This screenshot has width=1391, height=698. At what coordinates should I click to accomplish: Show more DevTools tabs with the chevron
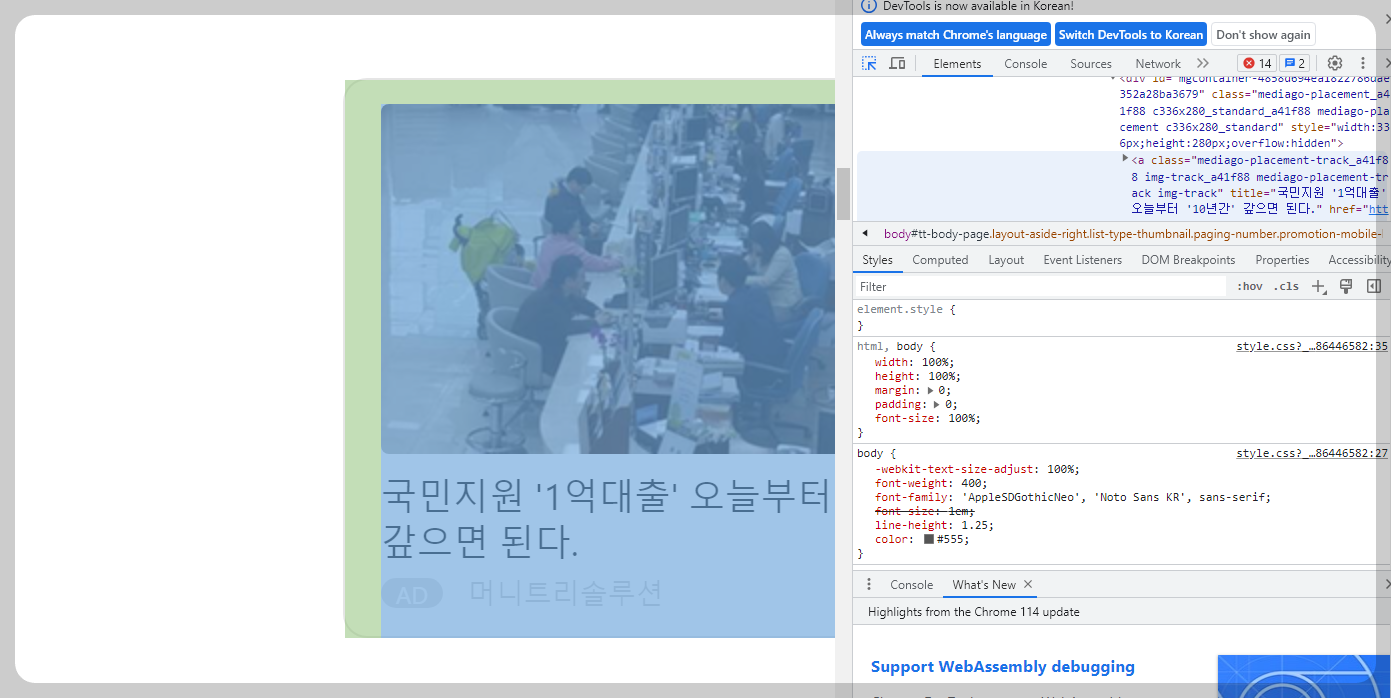click(1203, 63)
